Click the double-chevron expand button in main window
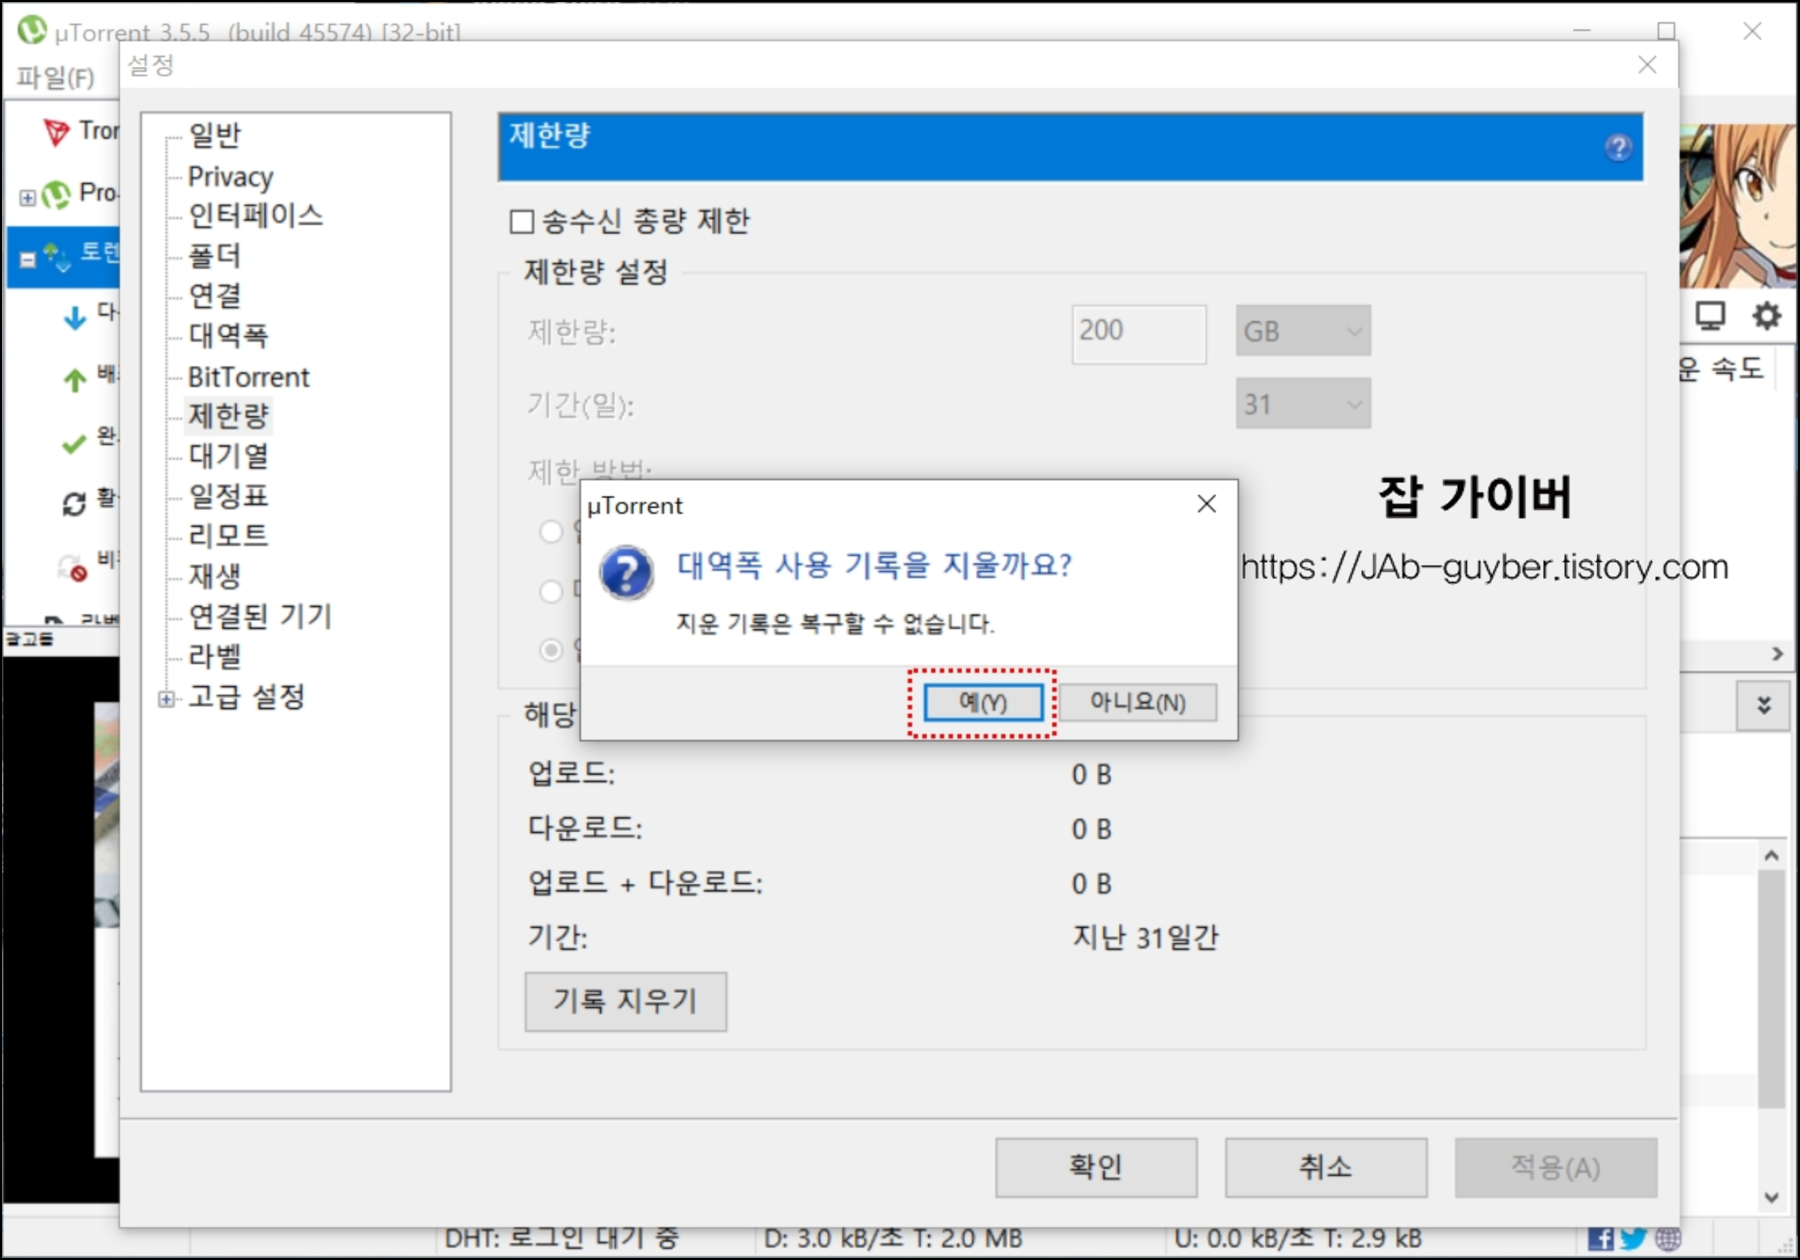The height and width of the screenshot is (1260, 1800). (x=1763, y=705)
